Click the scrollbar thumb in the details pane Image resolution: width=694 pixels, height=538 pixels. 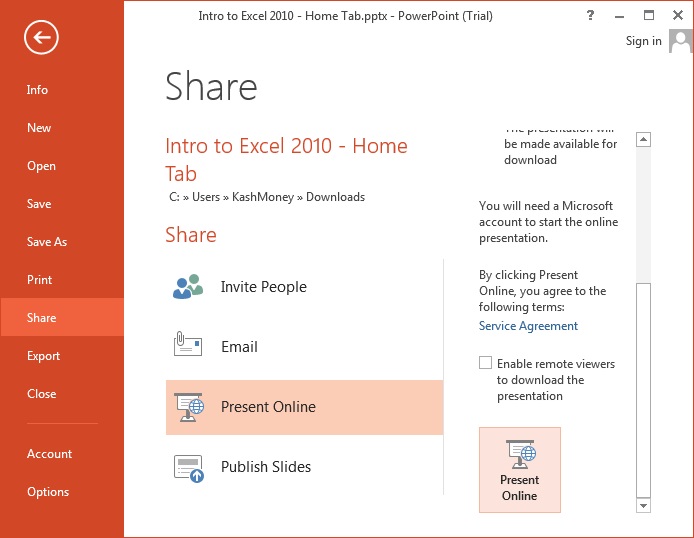click(643, 390)
